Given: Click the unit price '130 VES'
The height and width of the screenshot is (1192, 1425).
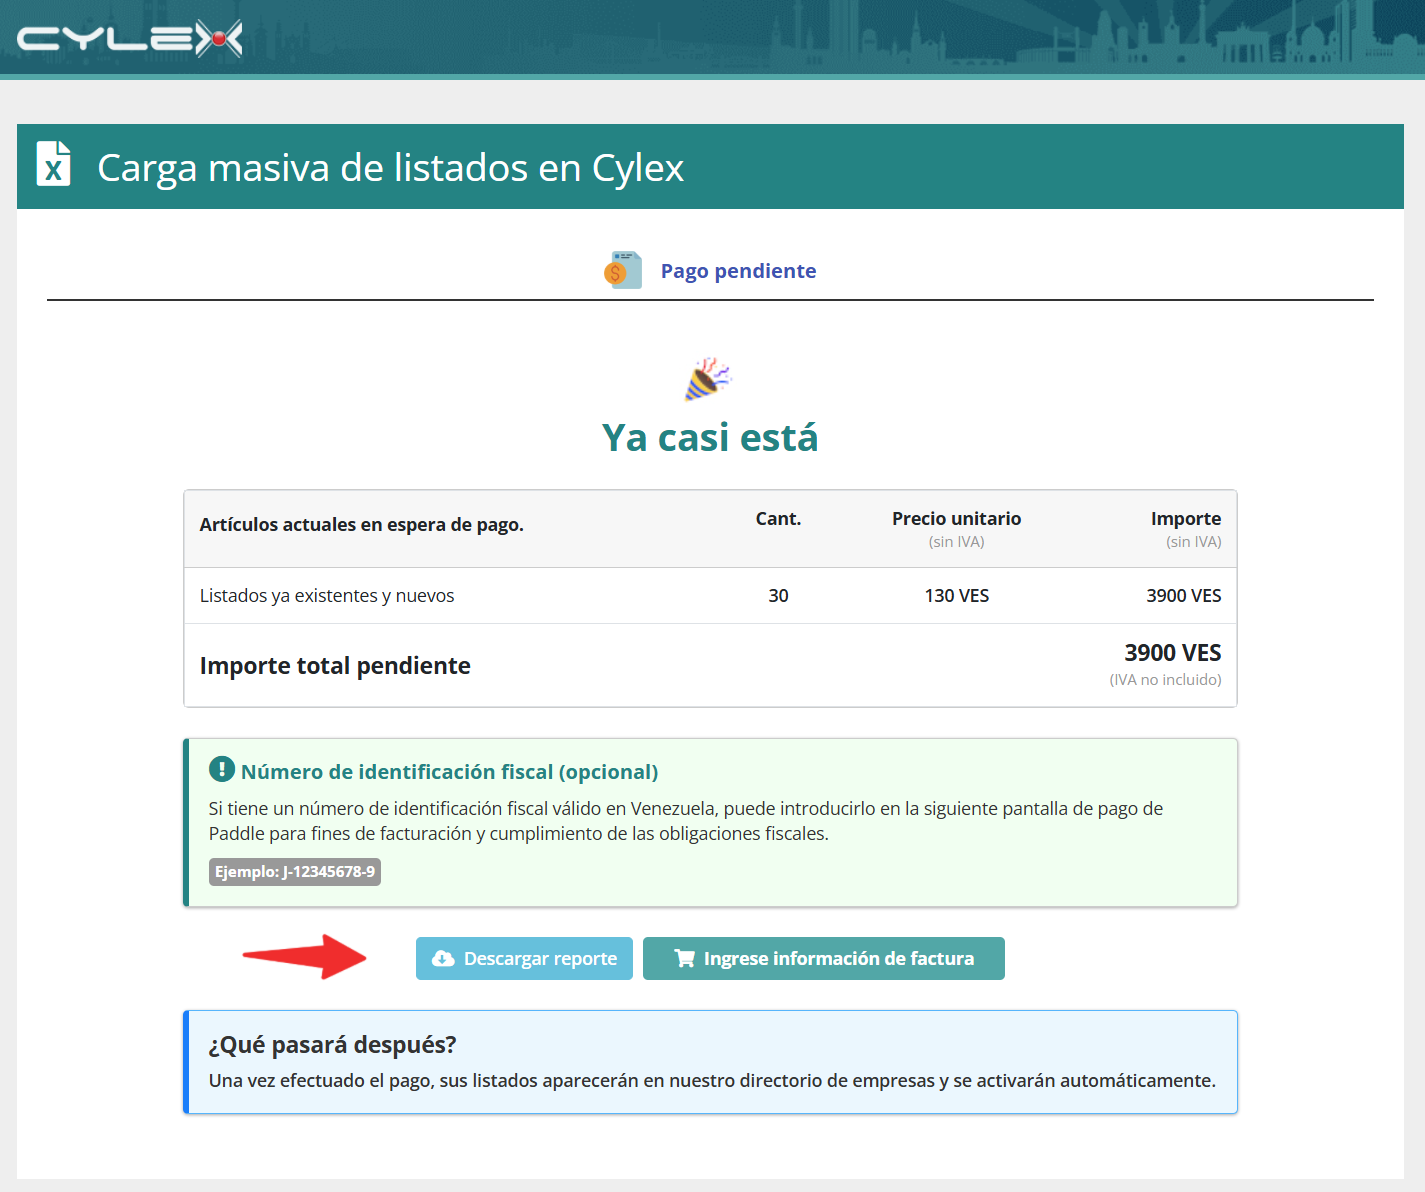Looking at the screenshot, I should [957, 596].
